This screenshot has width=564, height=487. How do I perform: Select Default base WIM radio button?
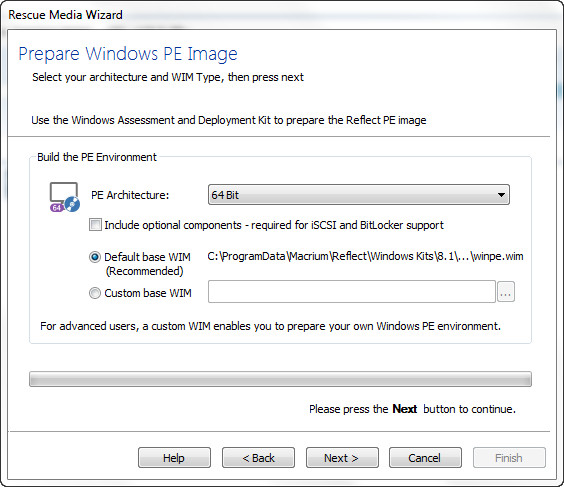pyautogui.click(x=95, y=257)
